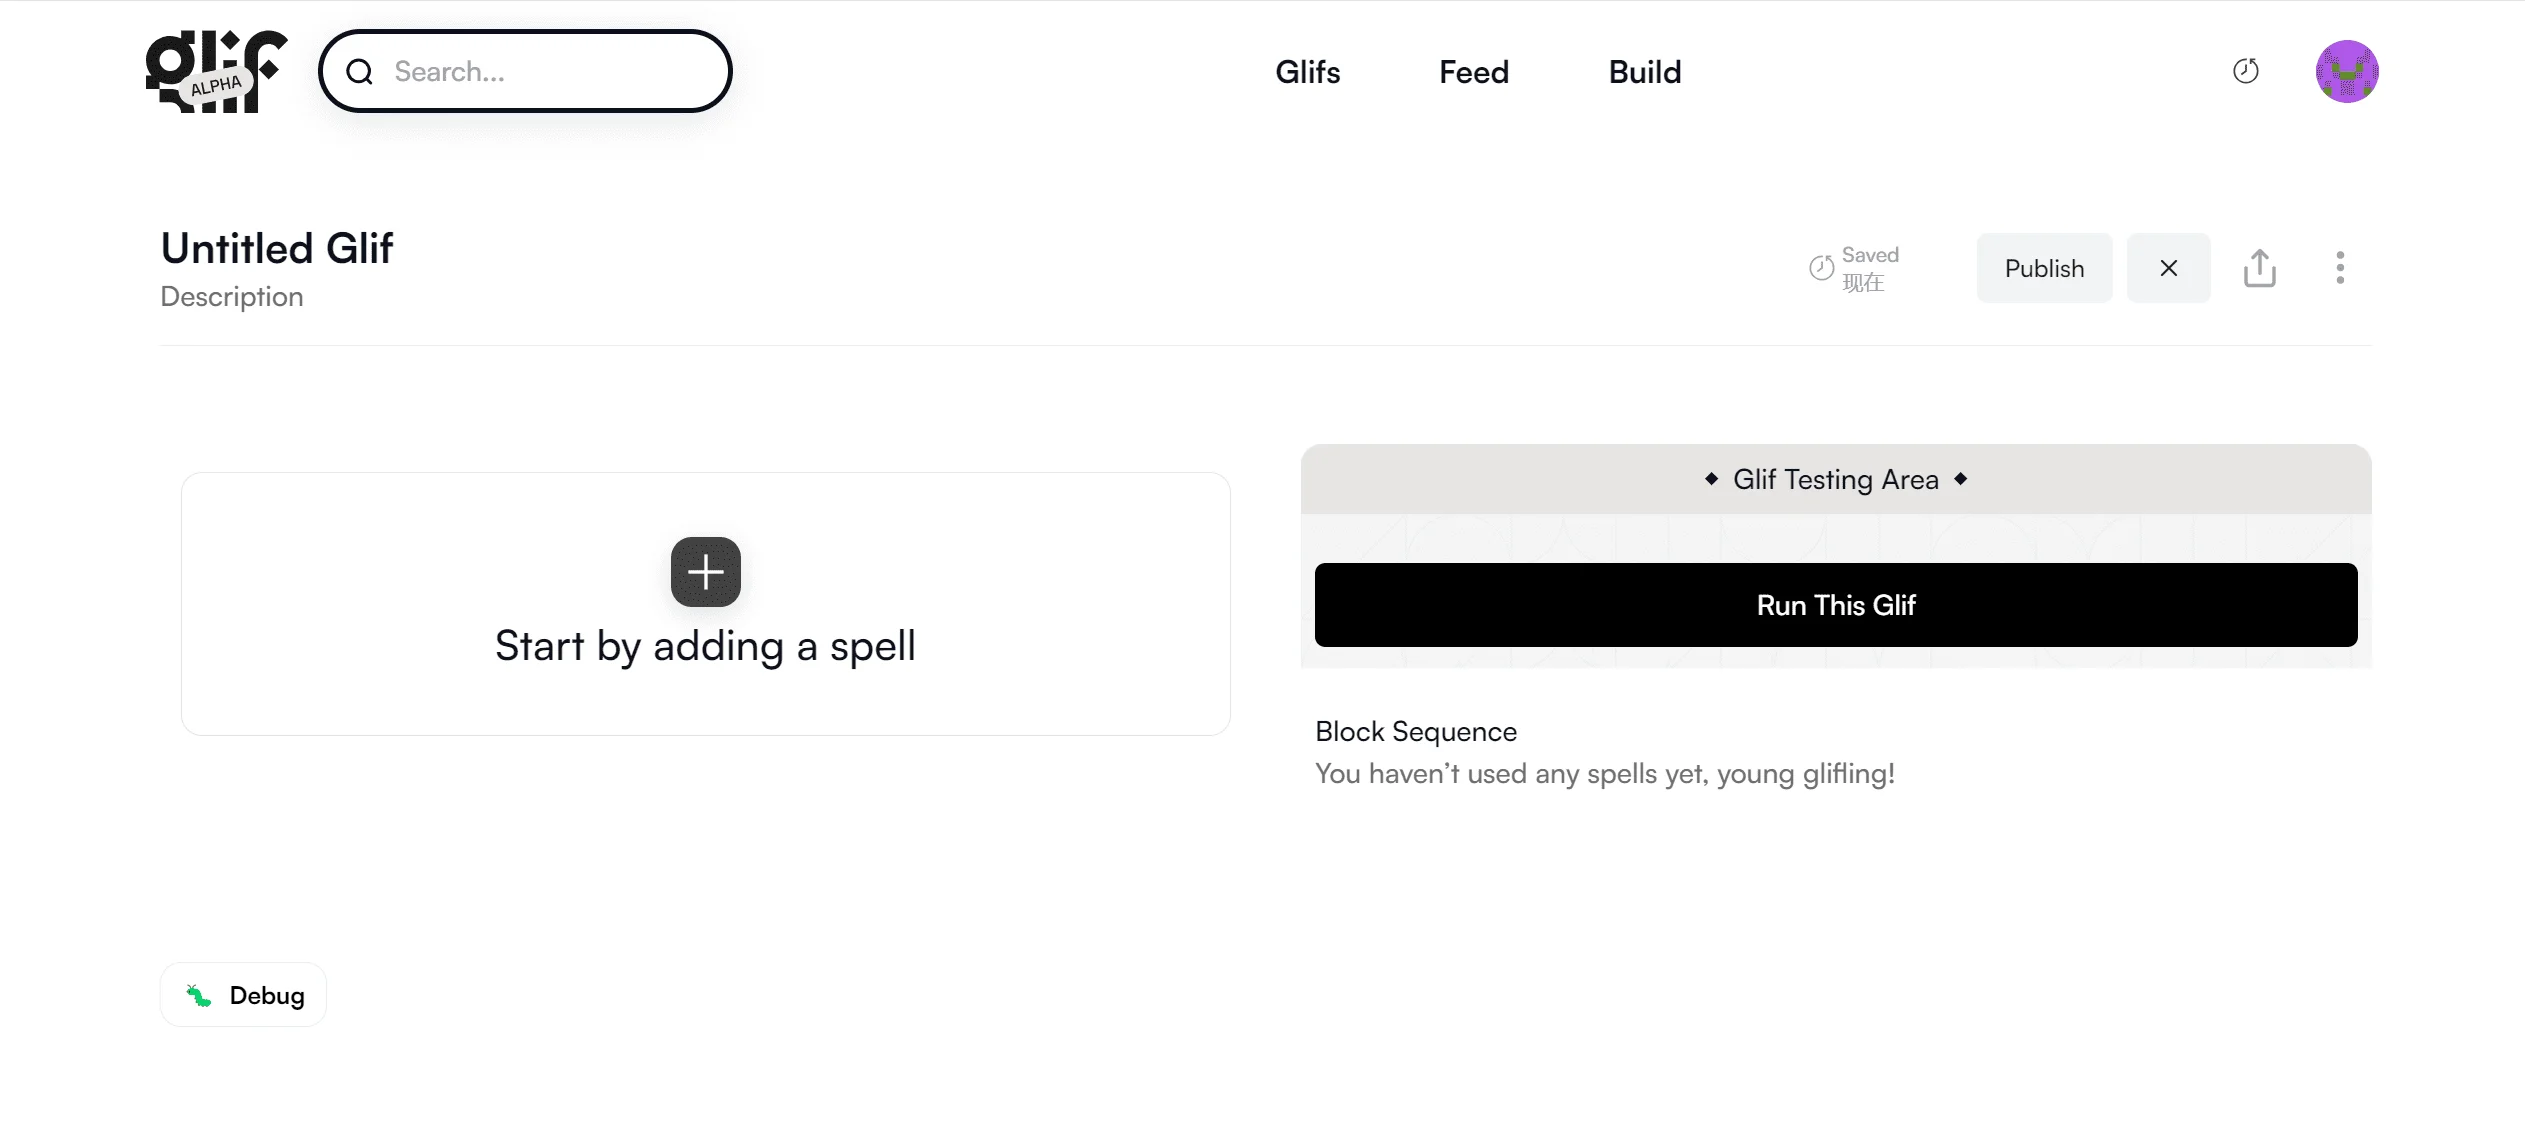Click the Description field
This screenshot has height=1135, width=2525.
232,297
